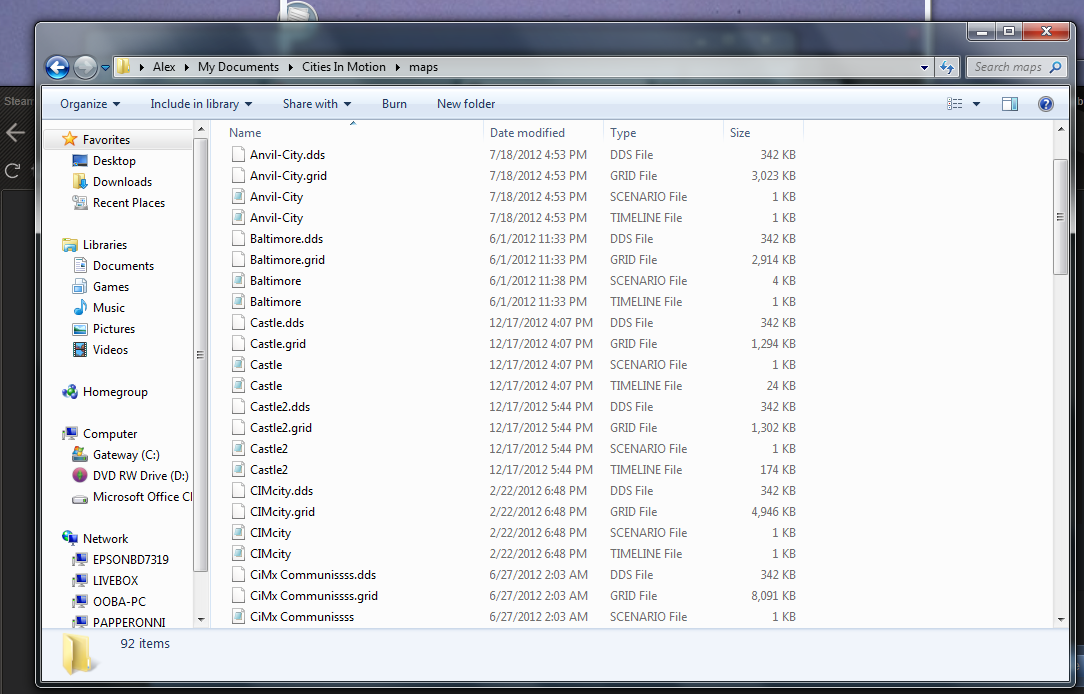
Task: Select the CIMcity.dds file icon
Action: pyautogui.click(x=239, y=491)
